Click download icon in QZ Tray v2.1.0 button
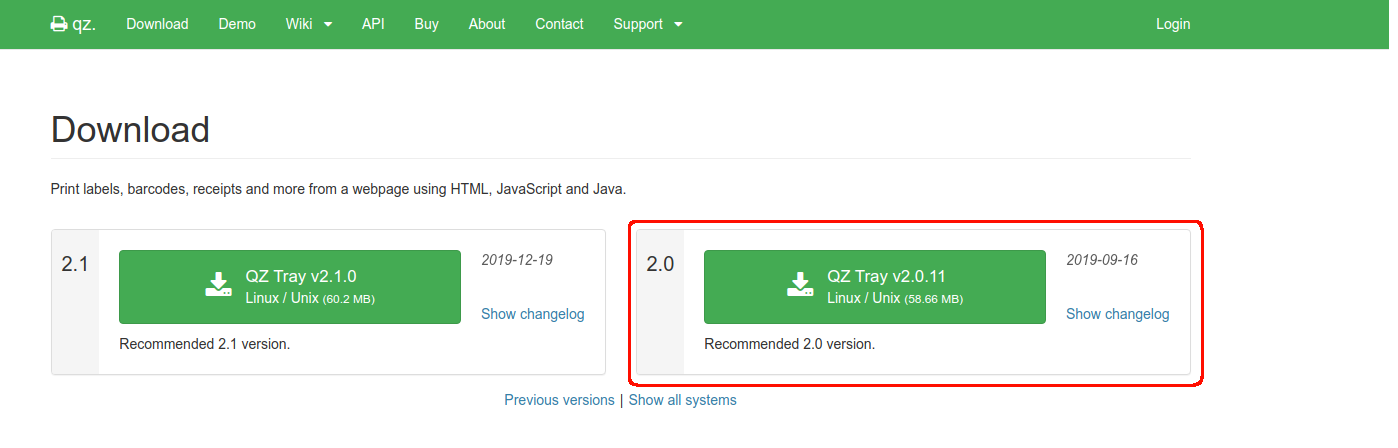This screenshot has height=448, width=1398. pos(219,285)
